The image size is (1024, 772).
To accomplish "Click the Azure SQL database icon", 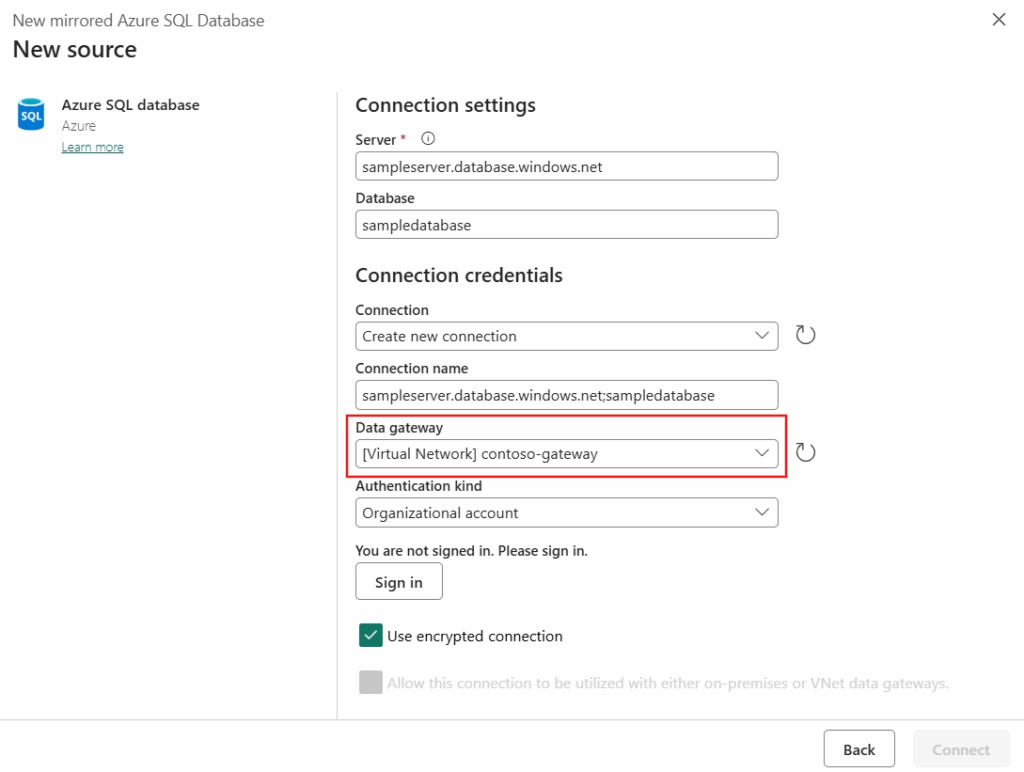I will coord(31,114).
